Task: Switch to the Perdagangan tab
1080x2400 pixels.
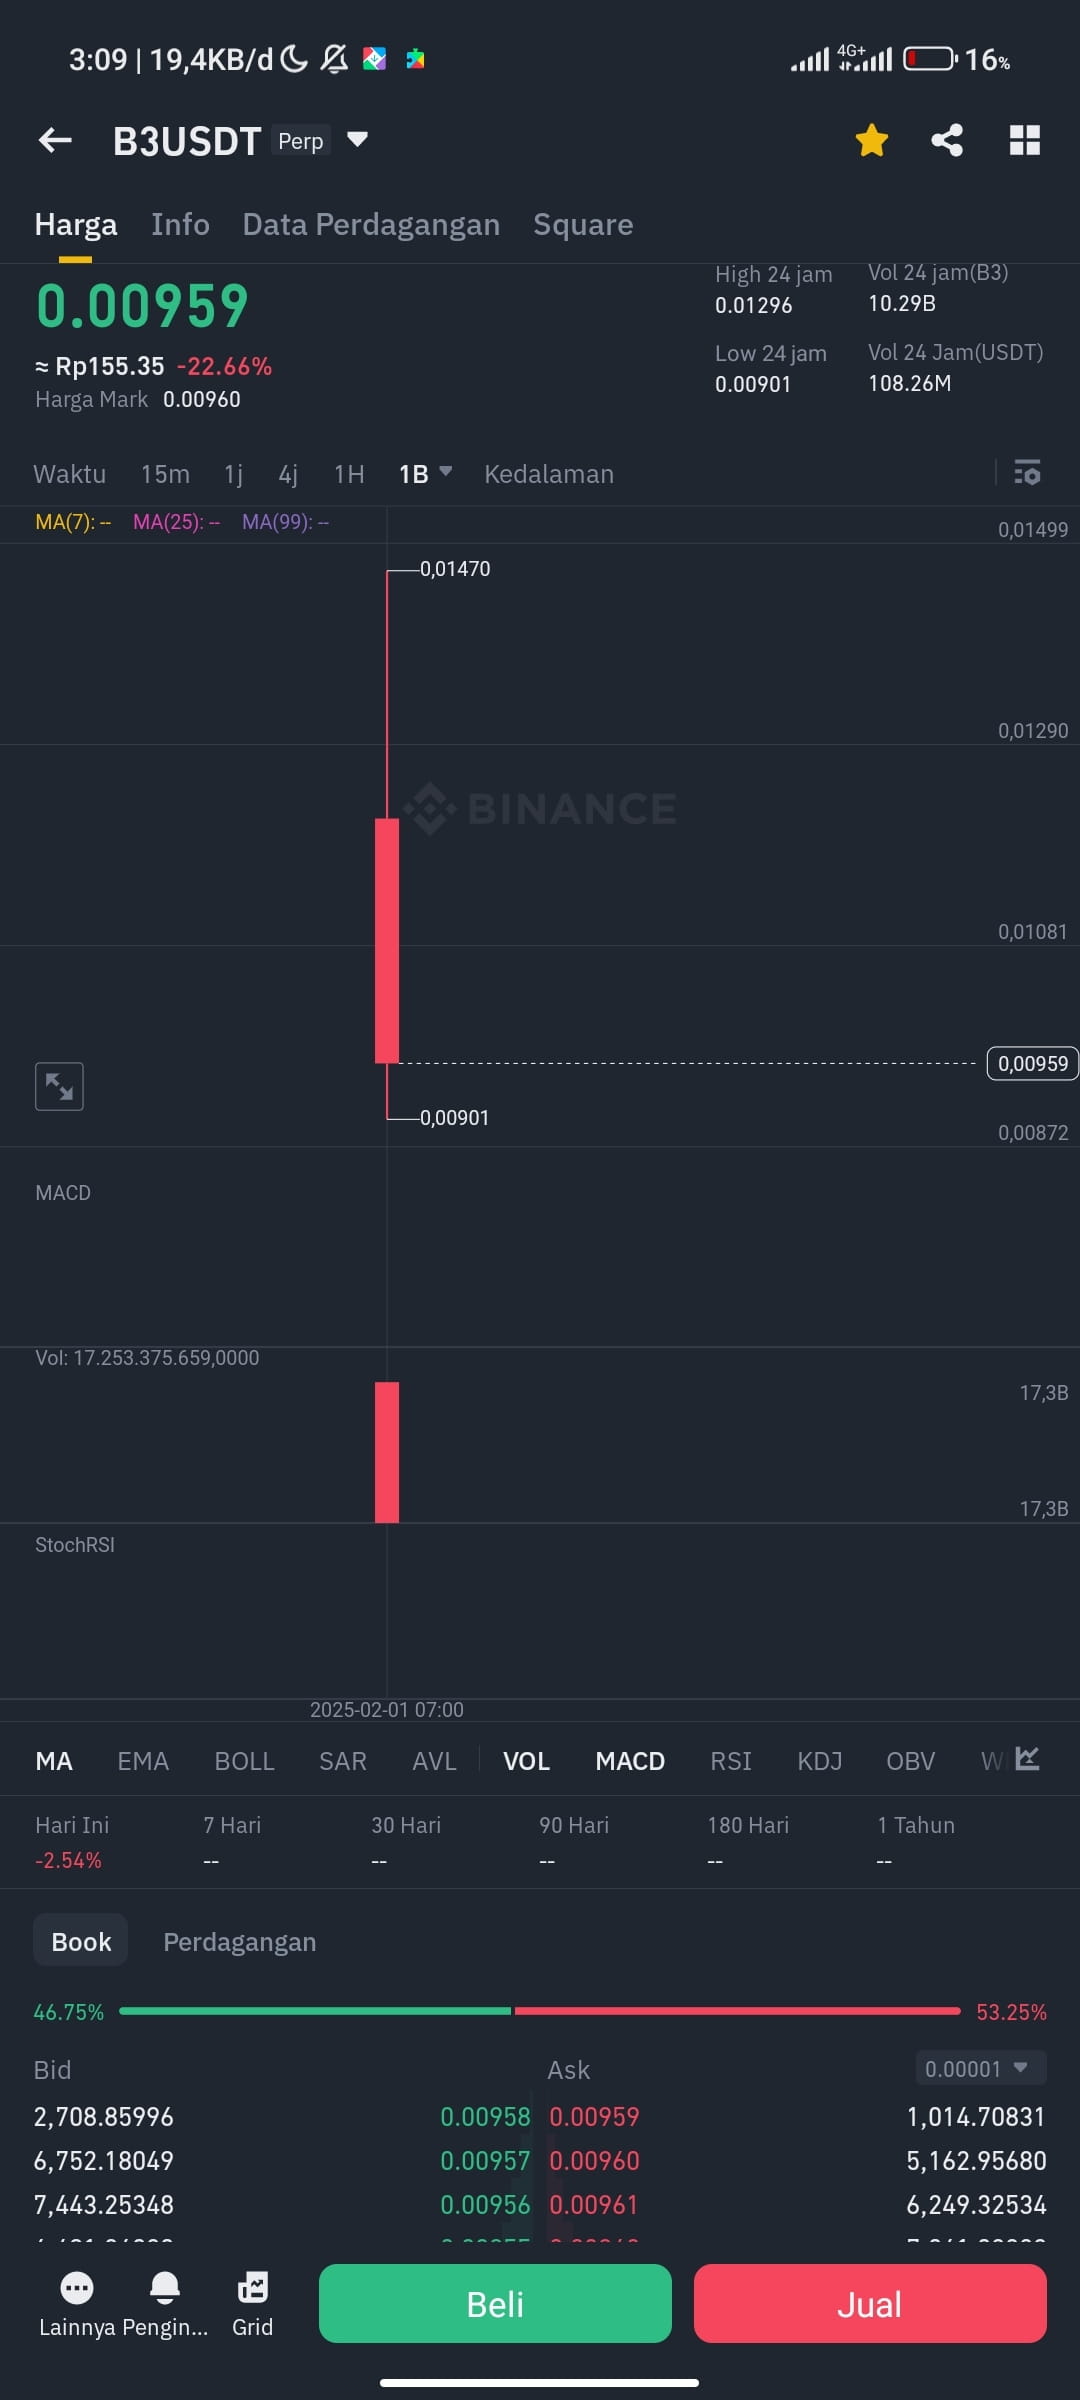Action: tap(240, 1940)
